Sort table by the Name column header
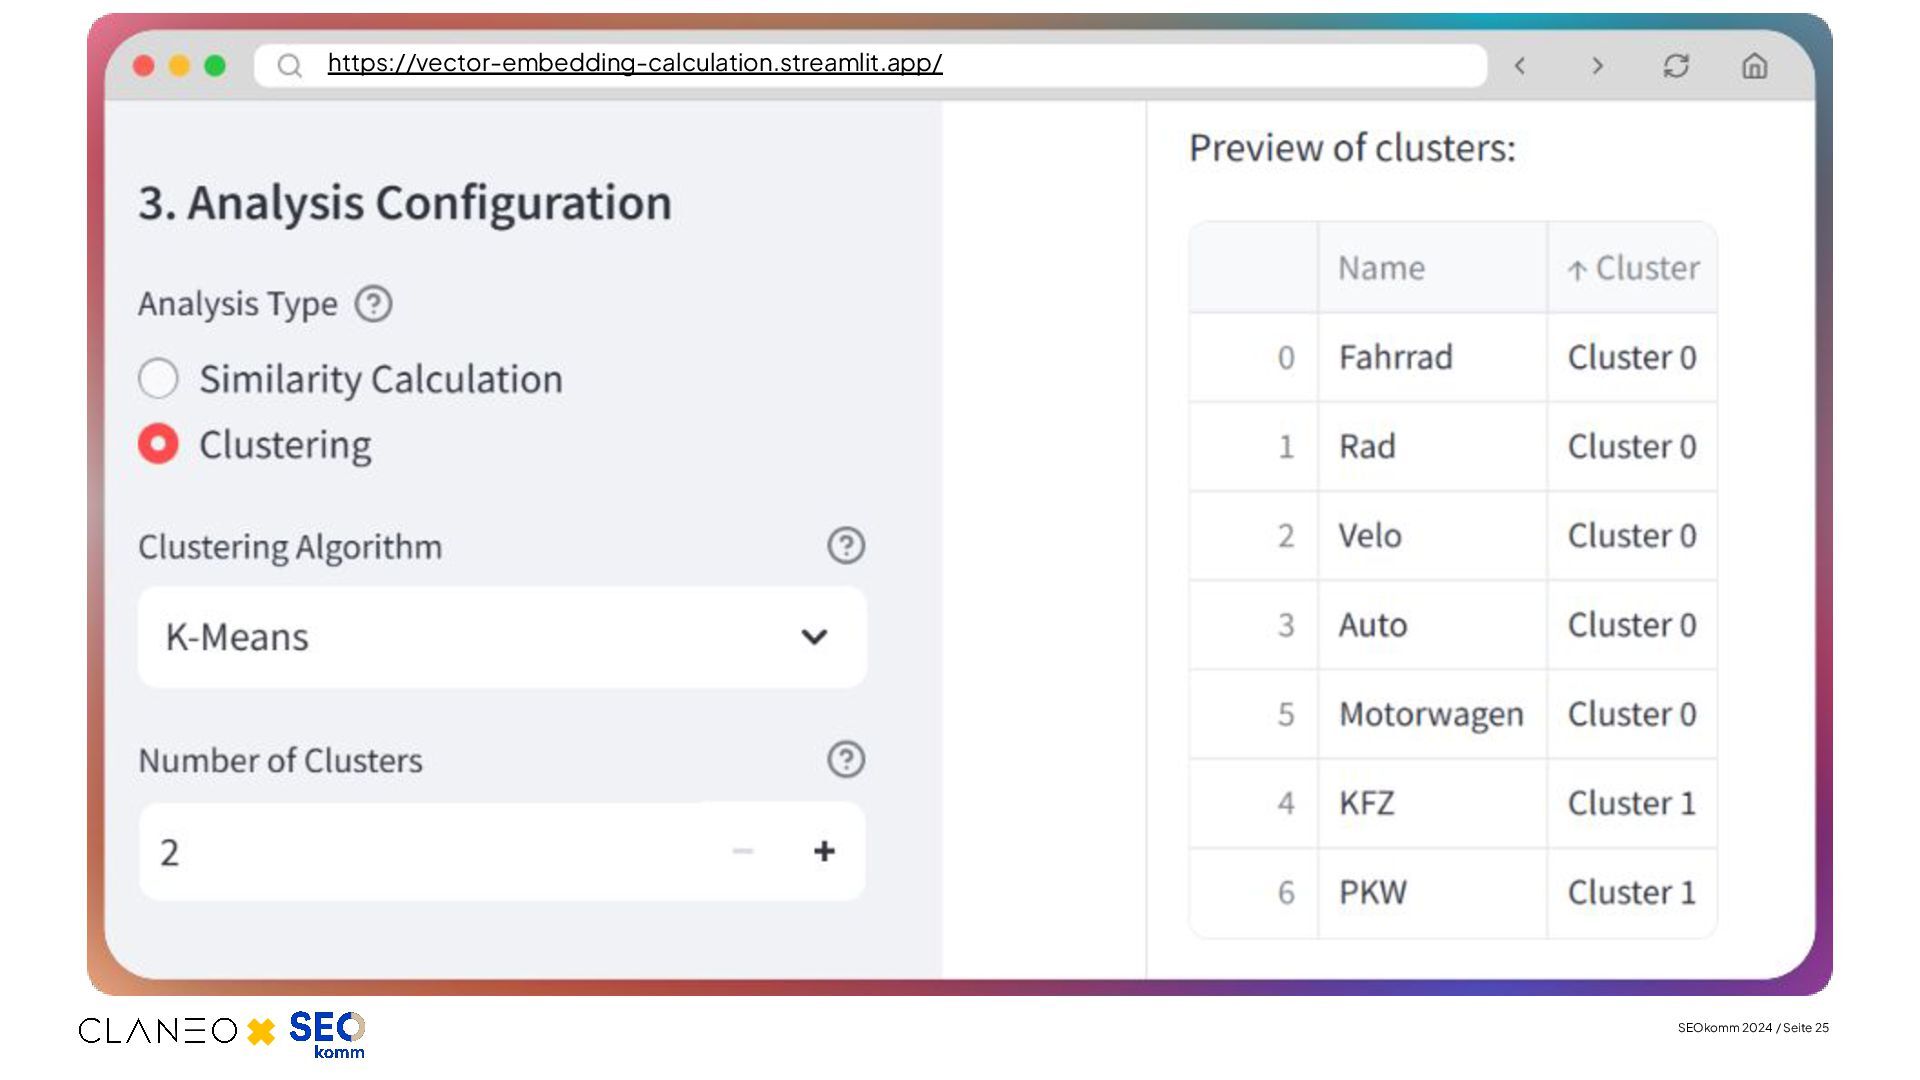Screen dimensions: 1920x1080 click(x=1382, y=268)
